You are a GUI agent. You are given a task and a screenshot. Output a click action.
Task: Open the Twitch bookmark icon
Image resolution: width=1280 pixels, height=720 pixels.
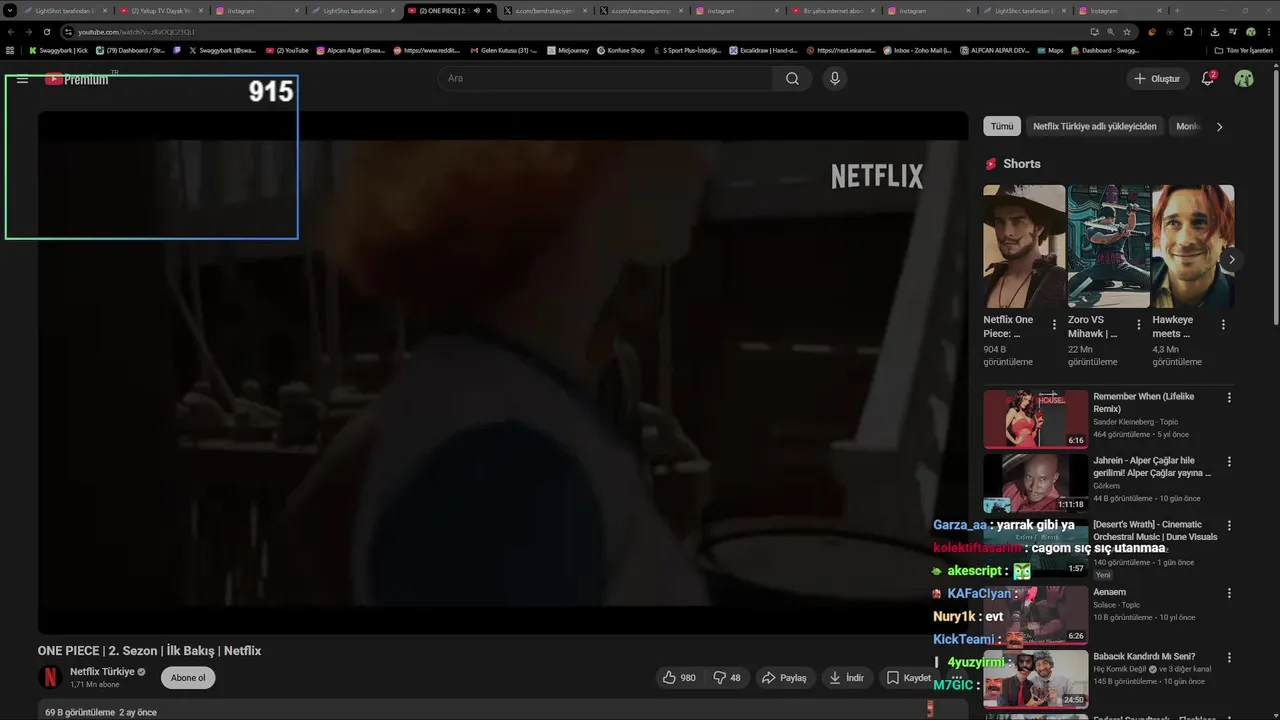(x=177, y=50)
